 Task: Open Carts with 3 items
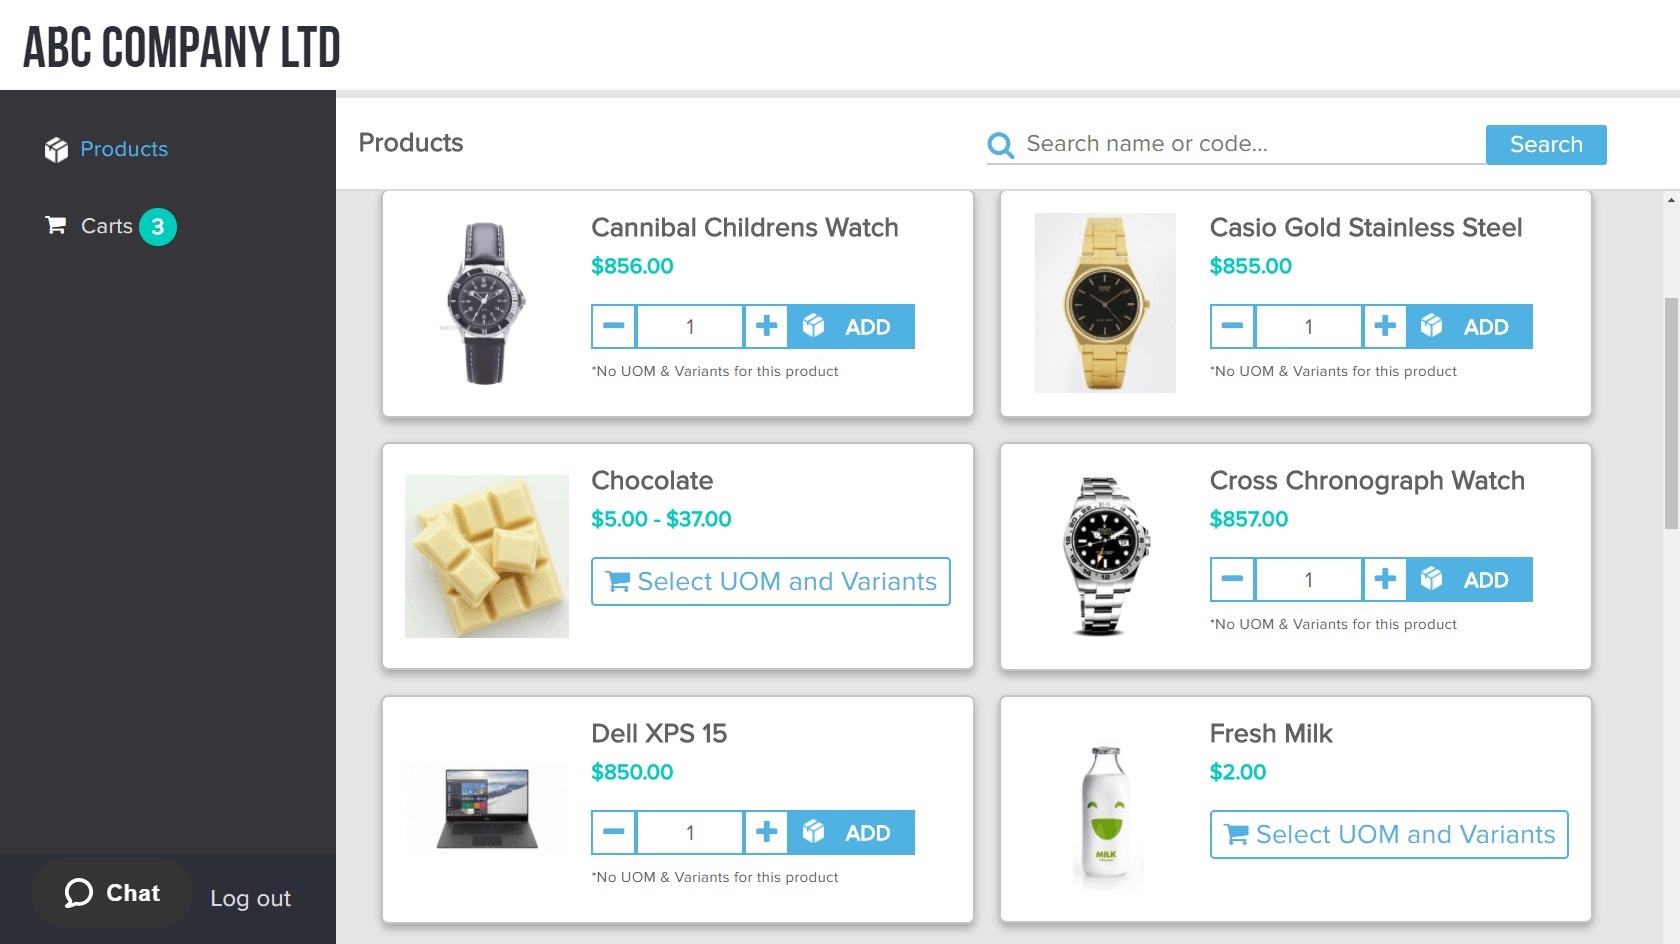(108, 226)
